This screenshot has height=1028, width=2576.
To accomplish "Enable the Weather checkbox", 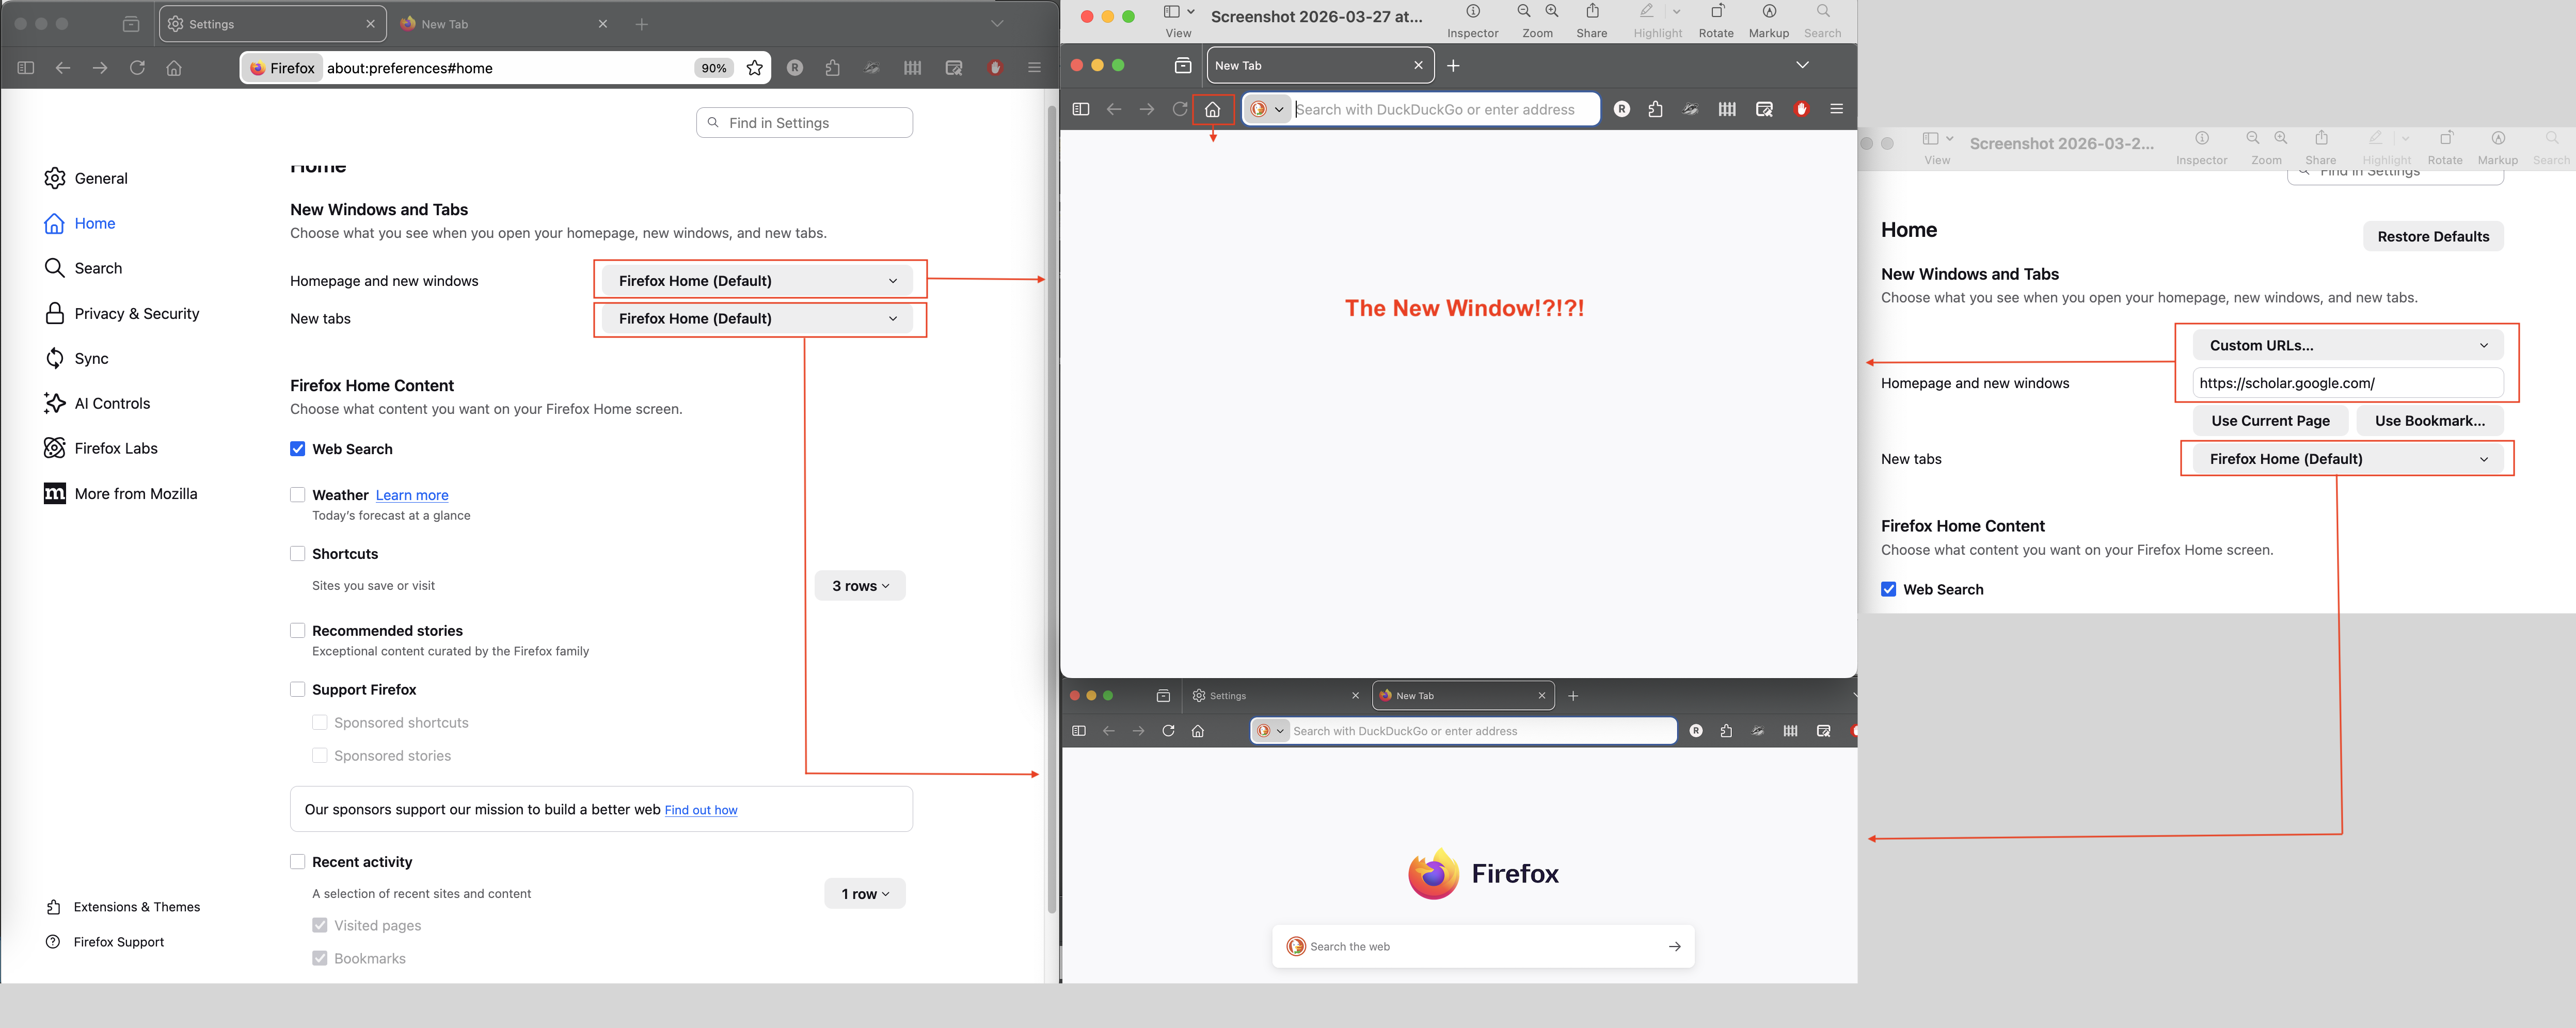I will (x=297, y=495).
